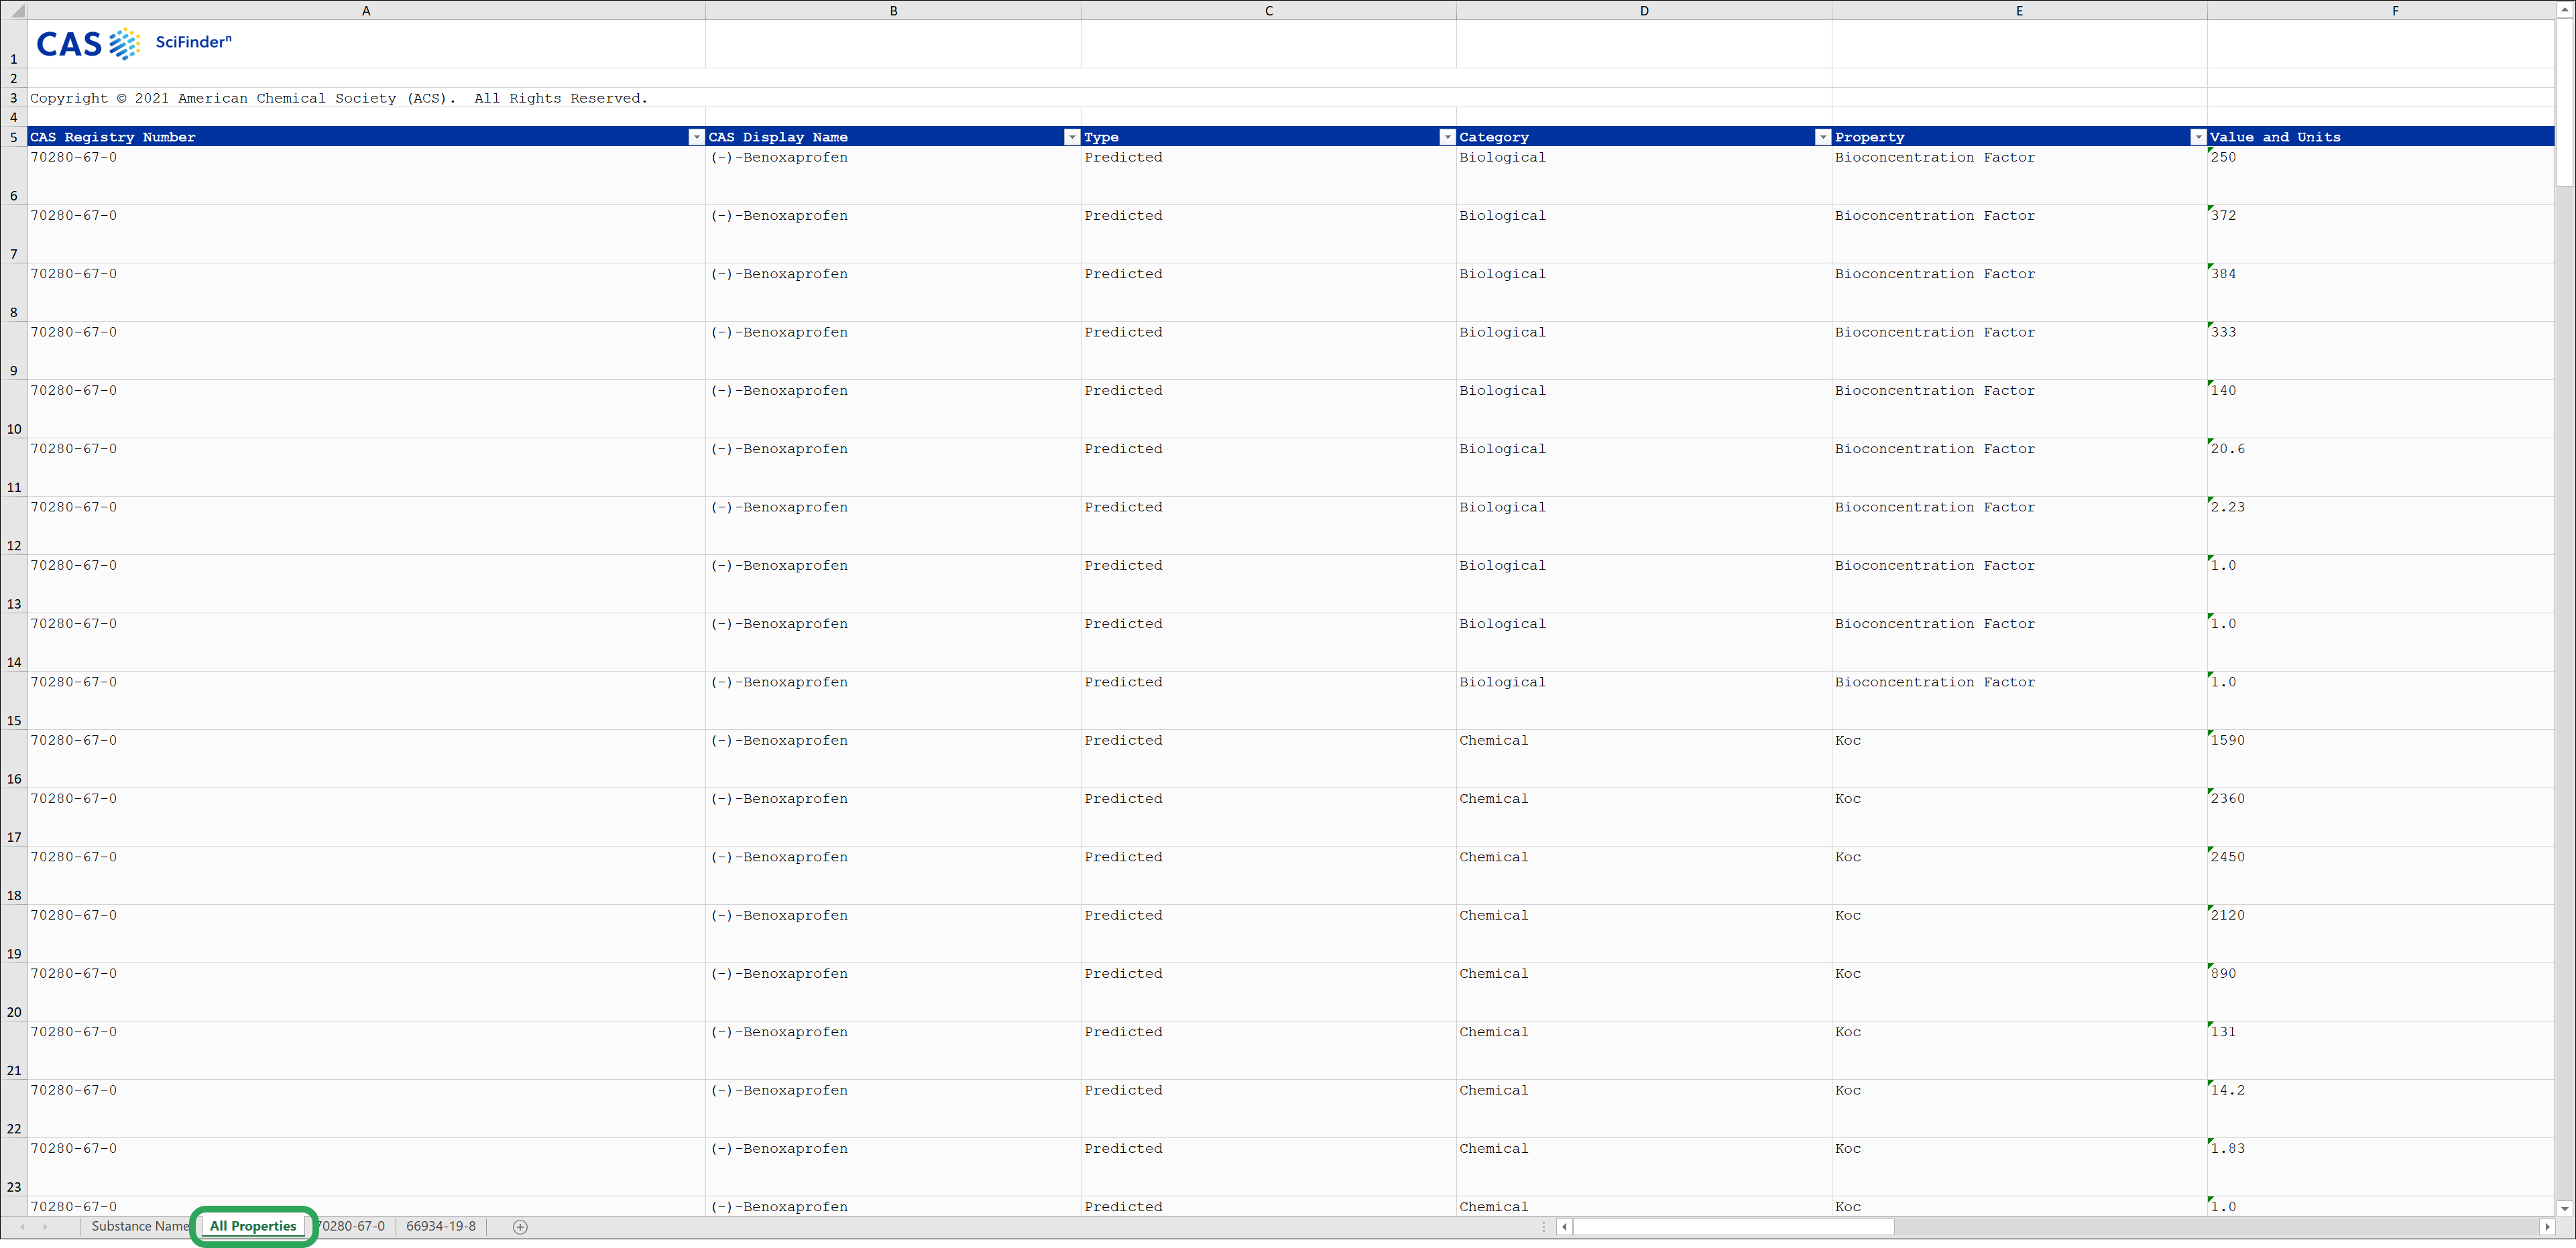Click the horizontal scrollbar right arrow

(2546, 1227)
